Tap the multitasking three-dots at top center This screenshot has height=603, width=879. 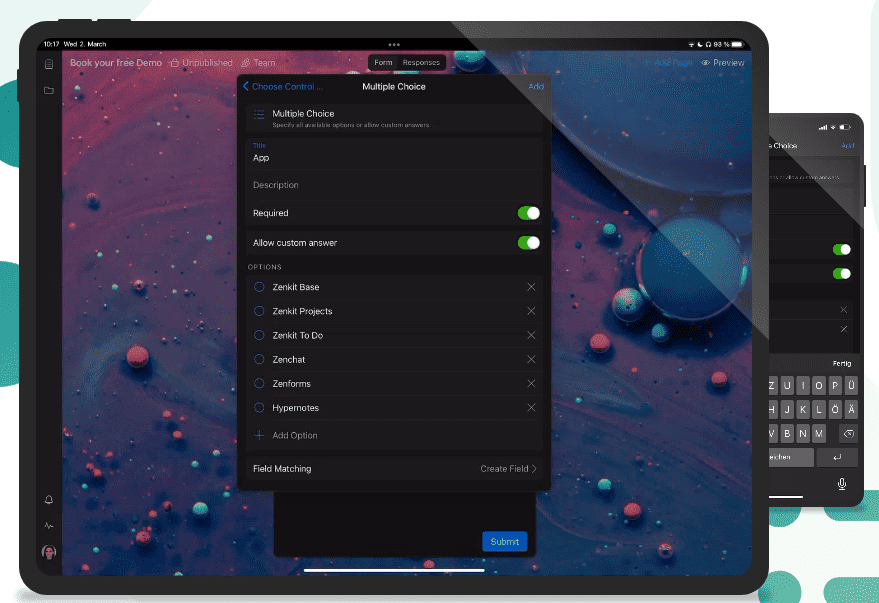394,44
